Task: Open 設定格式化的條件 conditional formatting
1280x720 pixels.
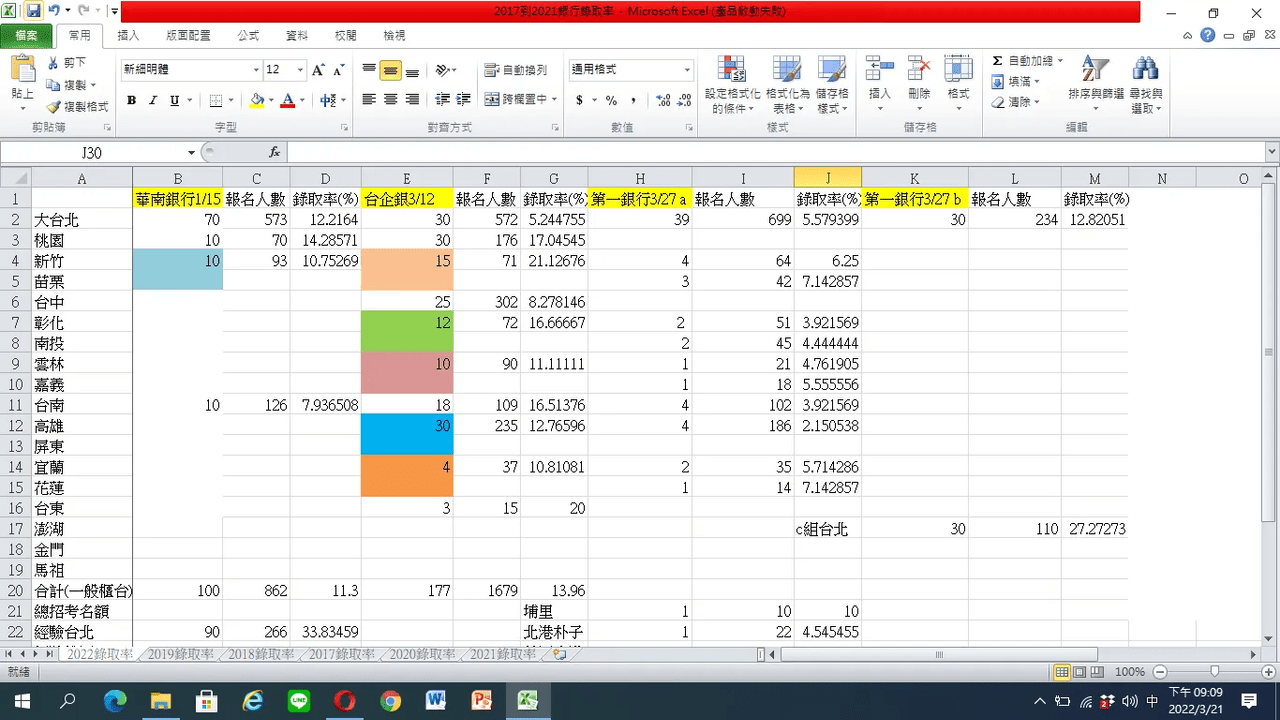Action: [732, 85]
